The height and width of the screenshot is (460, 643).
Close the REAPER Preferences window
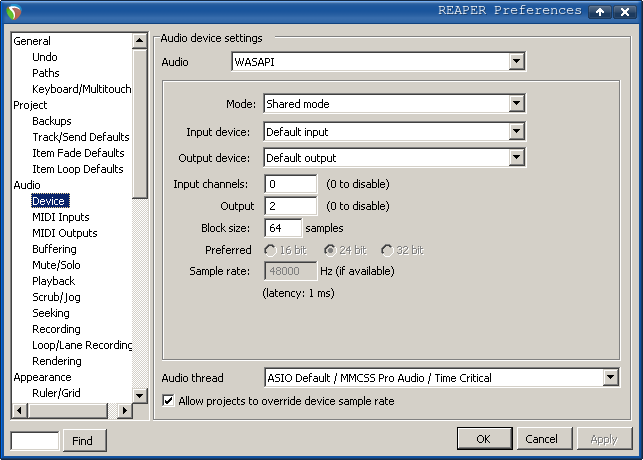[x=625, y=12]
